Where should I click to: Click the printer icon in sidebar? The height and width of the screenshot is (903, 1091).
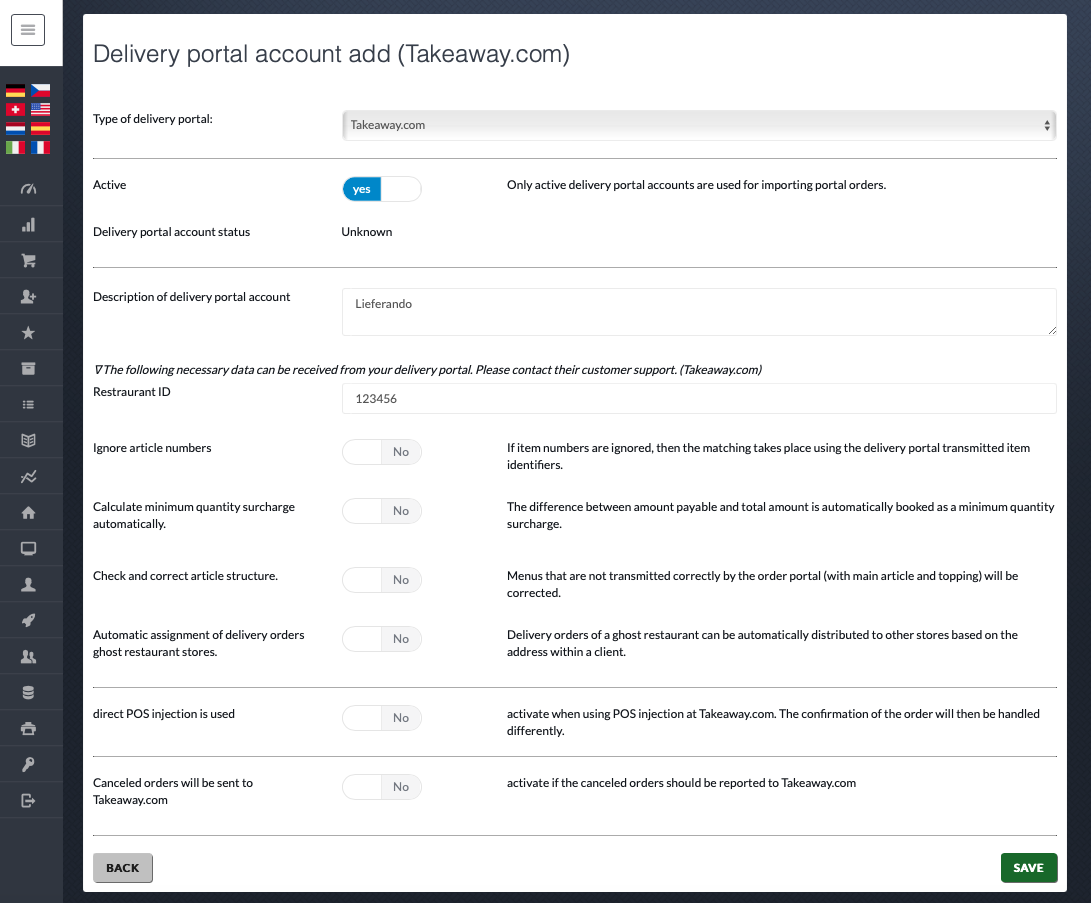[x=28, y=728]
